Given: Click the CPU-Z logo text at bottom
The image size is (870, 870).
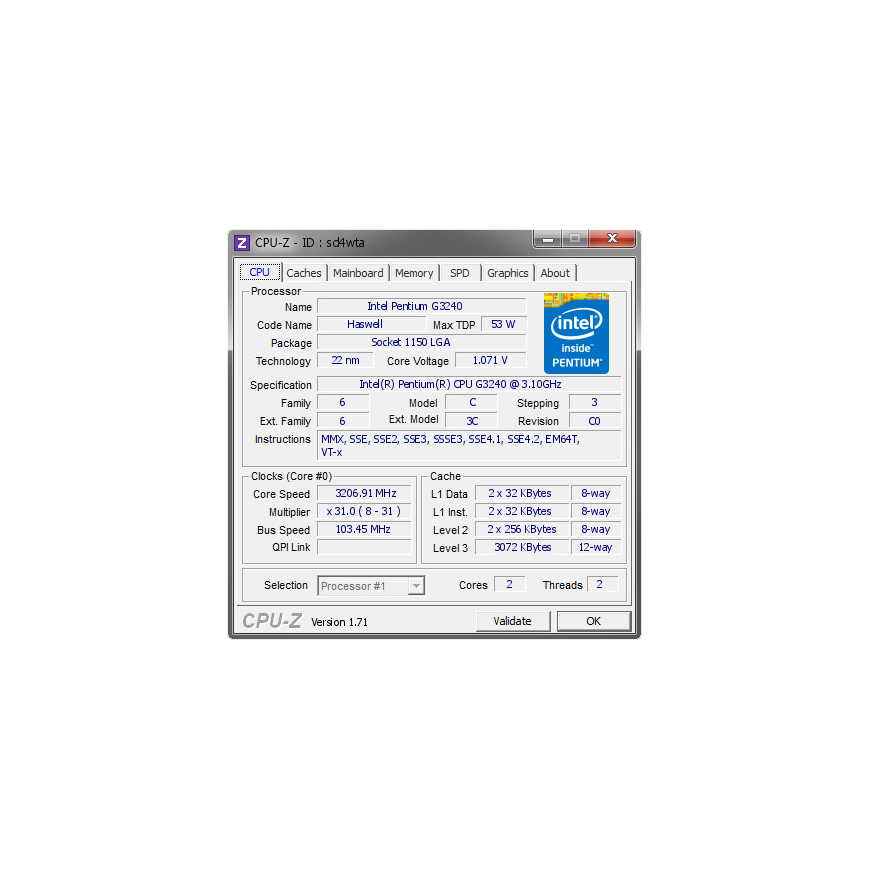Looking at the screenshot, I should 272,621.
